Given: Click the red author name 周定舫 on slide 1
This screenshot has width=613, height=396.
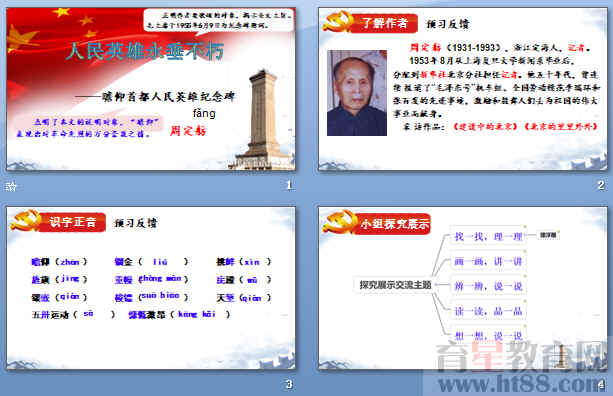Looking at the screenshot, I should [188, 131].
